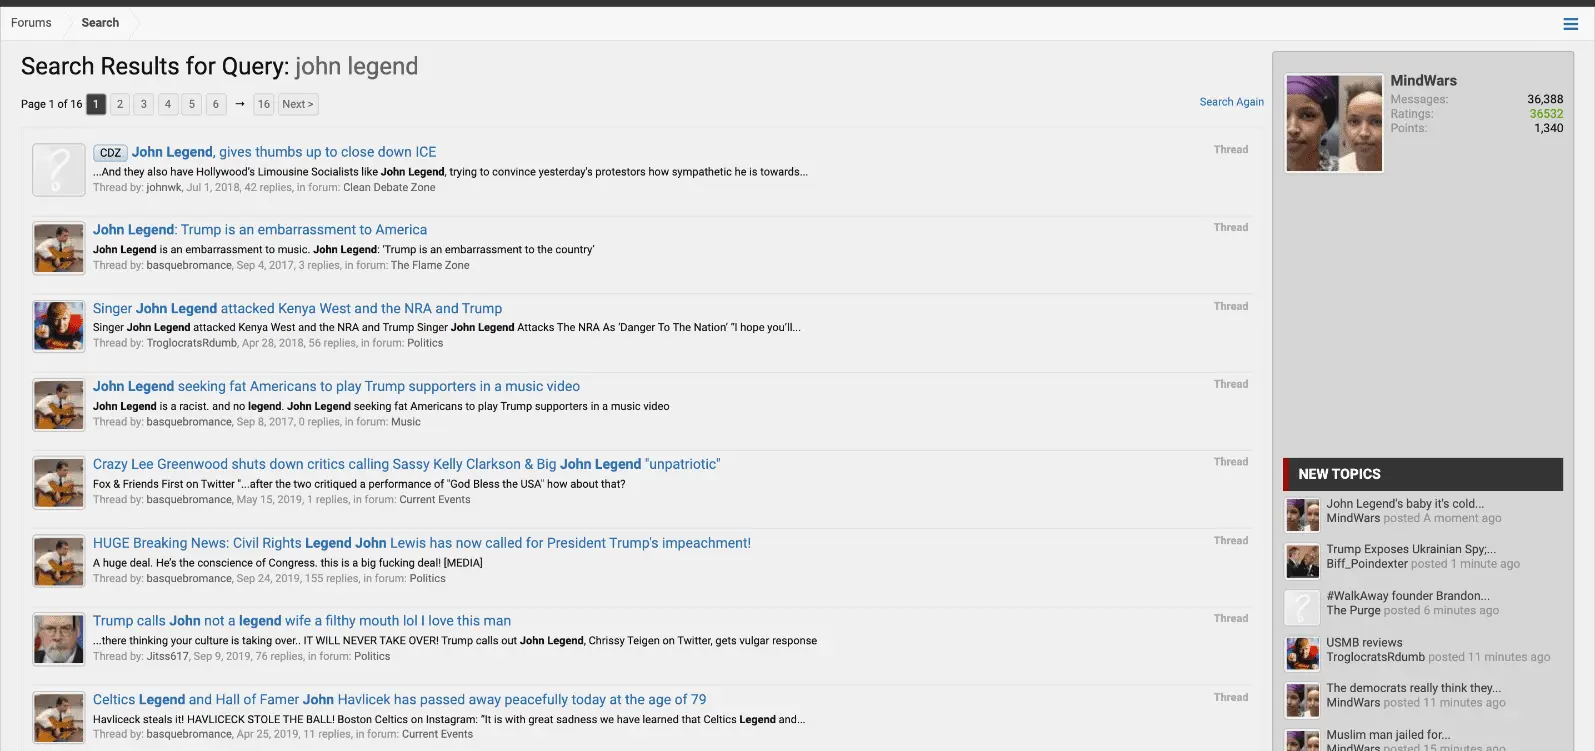Go to page 2 of results
Screen dimensions: 1595x751
coord(120,104)
